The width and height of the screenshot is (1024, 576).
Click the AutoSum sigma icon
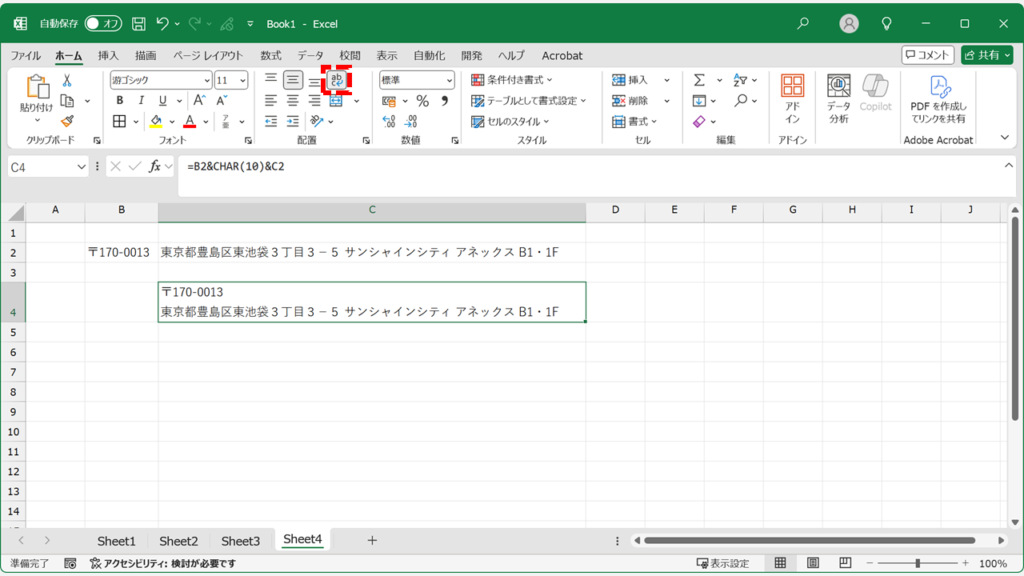point(699,80)
